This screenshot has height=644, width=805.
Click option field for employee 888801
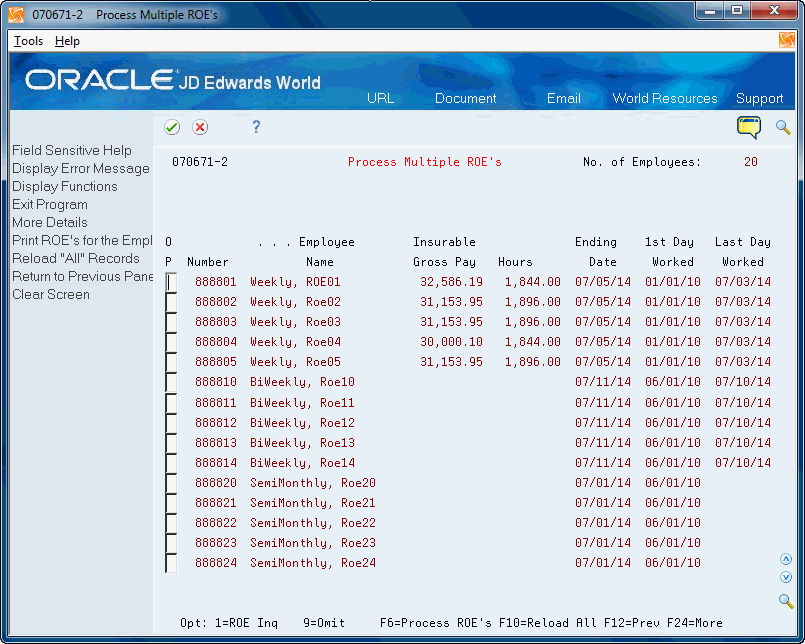(171, 282)
